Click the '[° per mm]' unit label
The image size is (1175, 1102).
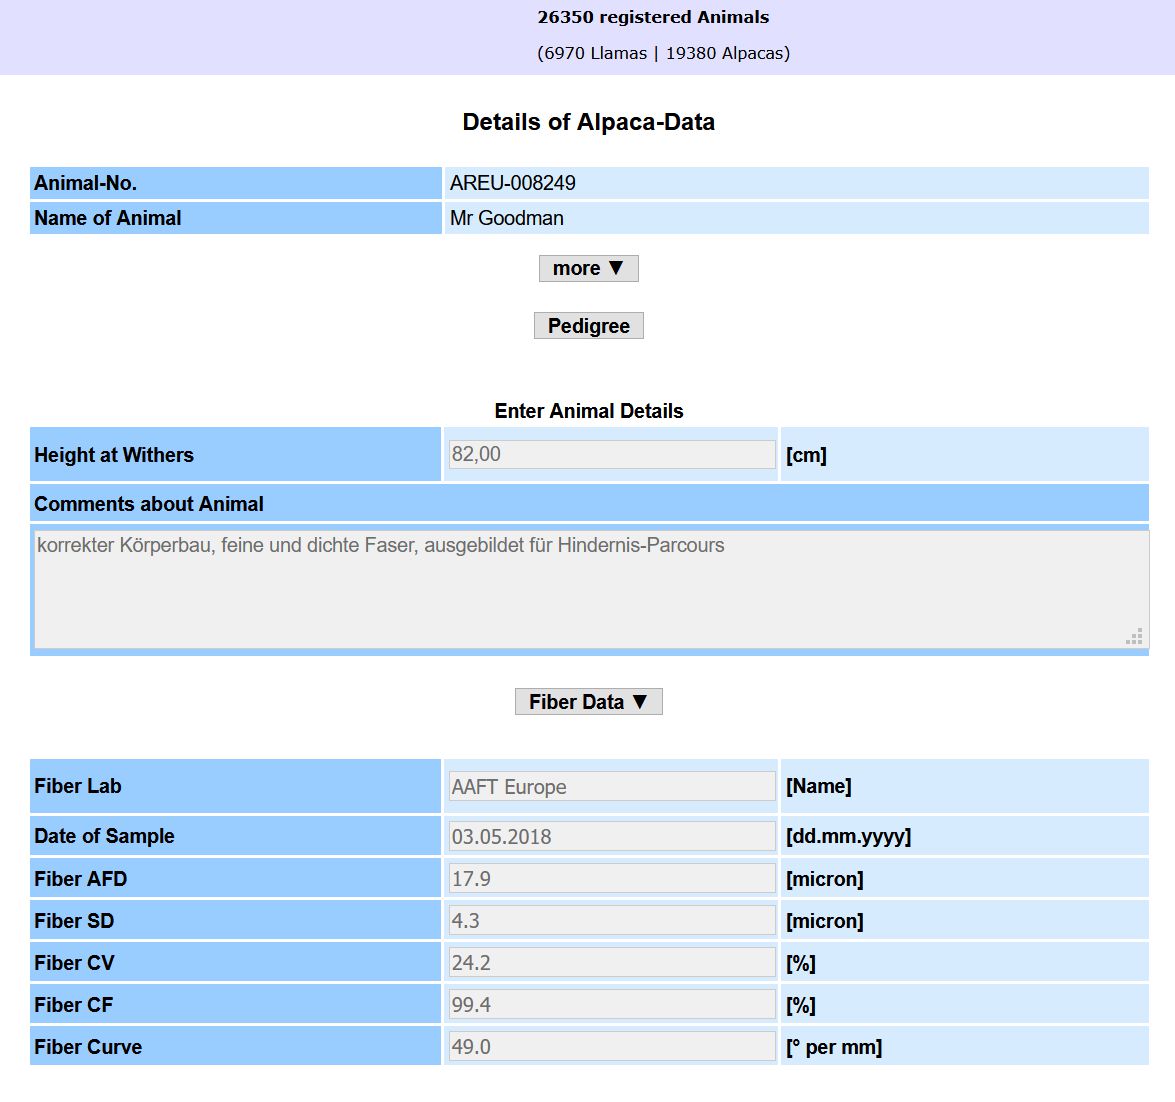tap(834, 1047)
